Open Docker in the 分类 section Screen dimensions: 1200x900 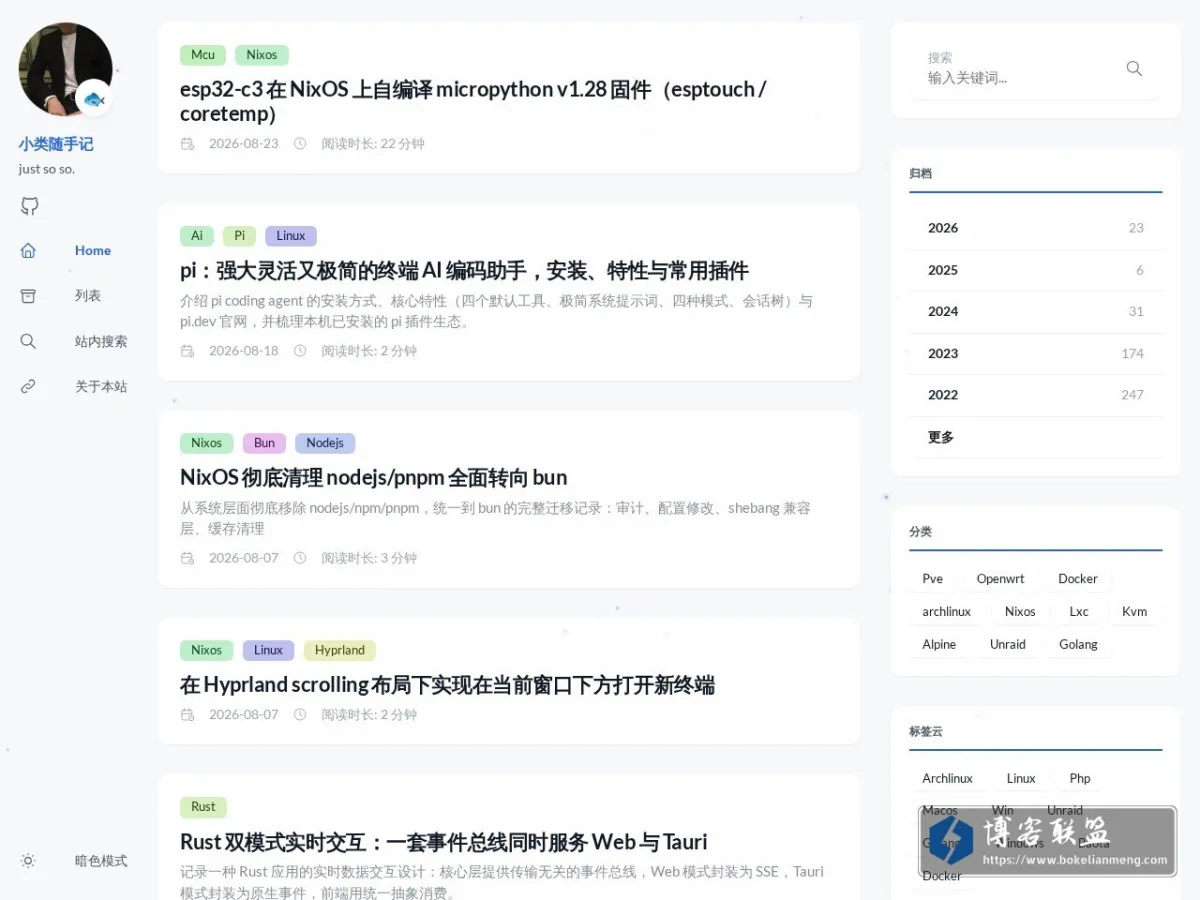1078,579
